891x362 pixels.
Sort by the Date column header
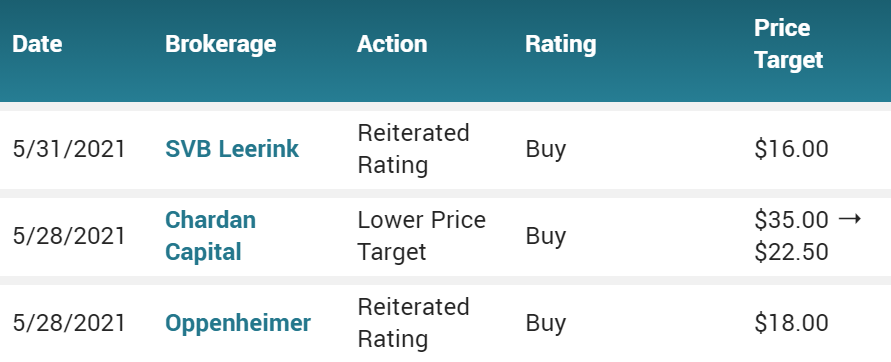pos(37,44)
